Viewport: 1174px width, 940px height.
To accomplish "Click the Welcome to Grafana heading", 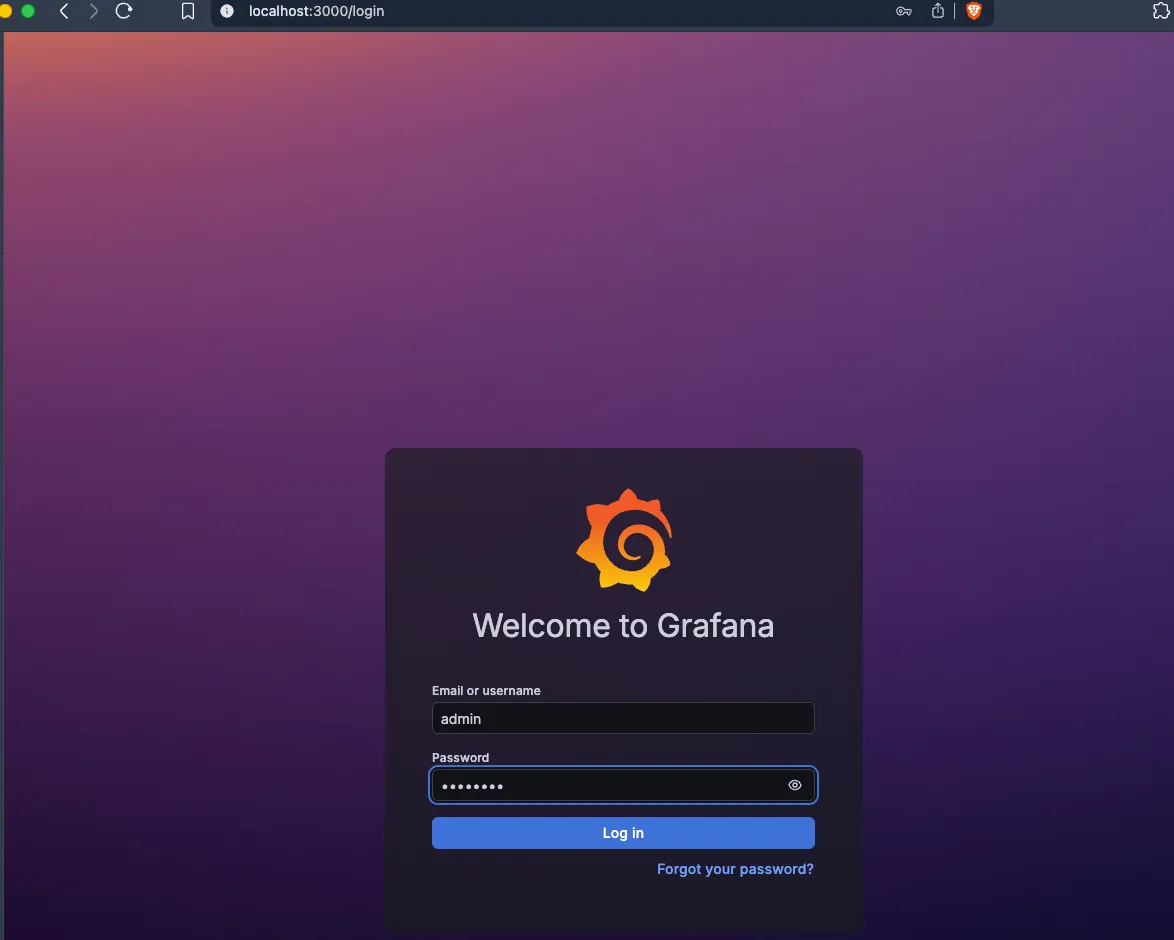I will tap(623, 626).
